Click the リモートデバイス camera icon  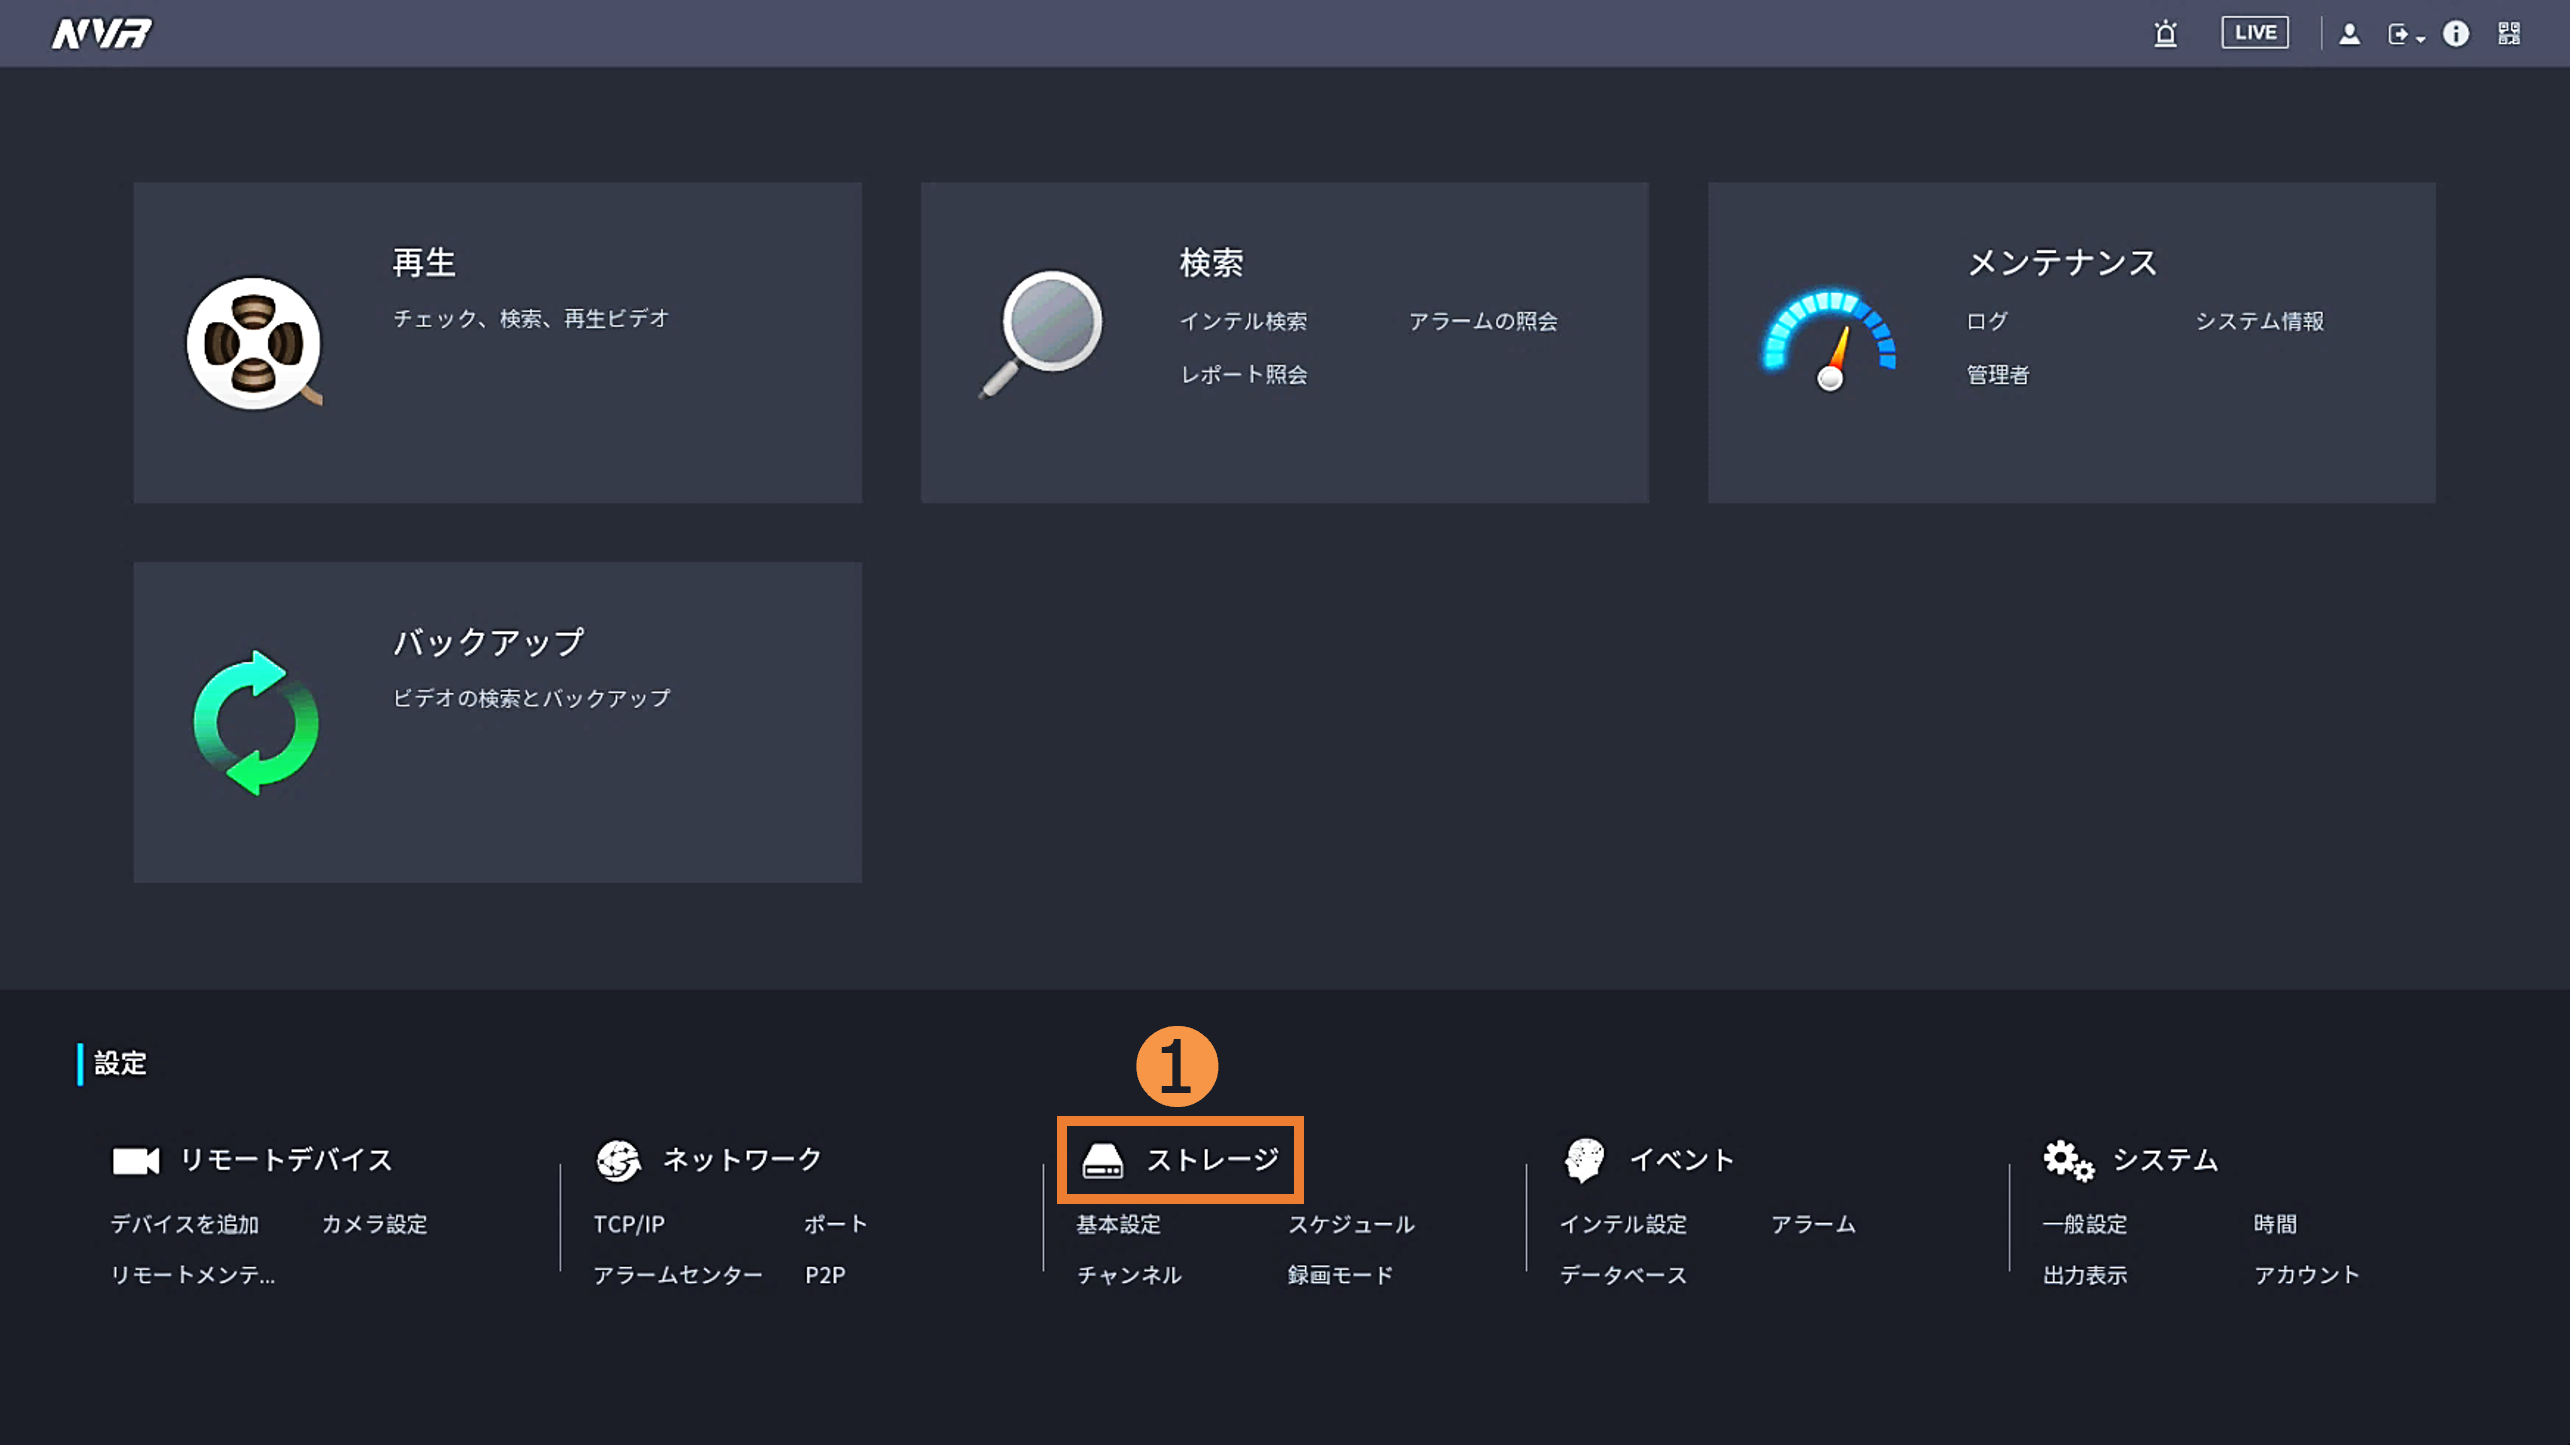pyautogui.click(x=135, y=1160)
